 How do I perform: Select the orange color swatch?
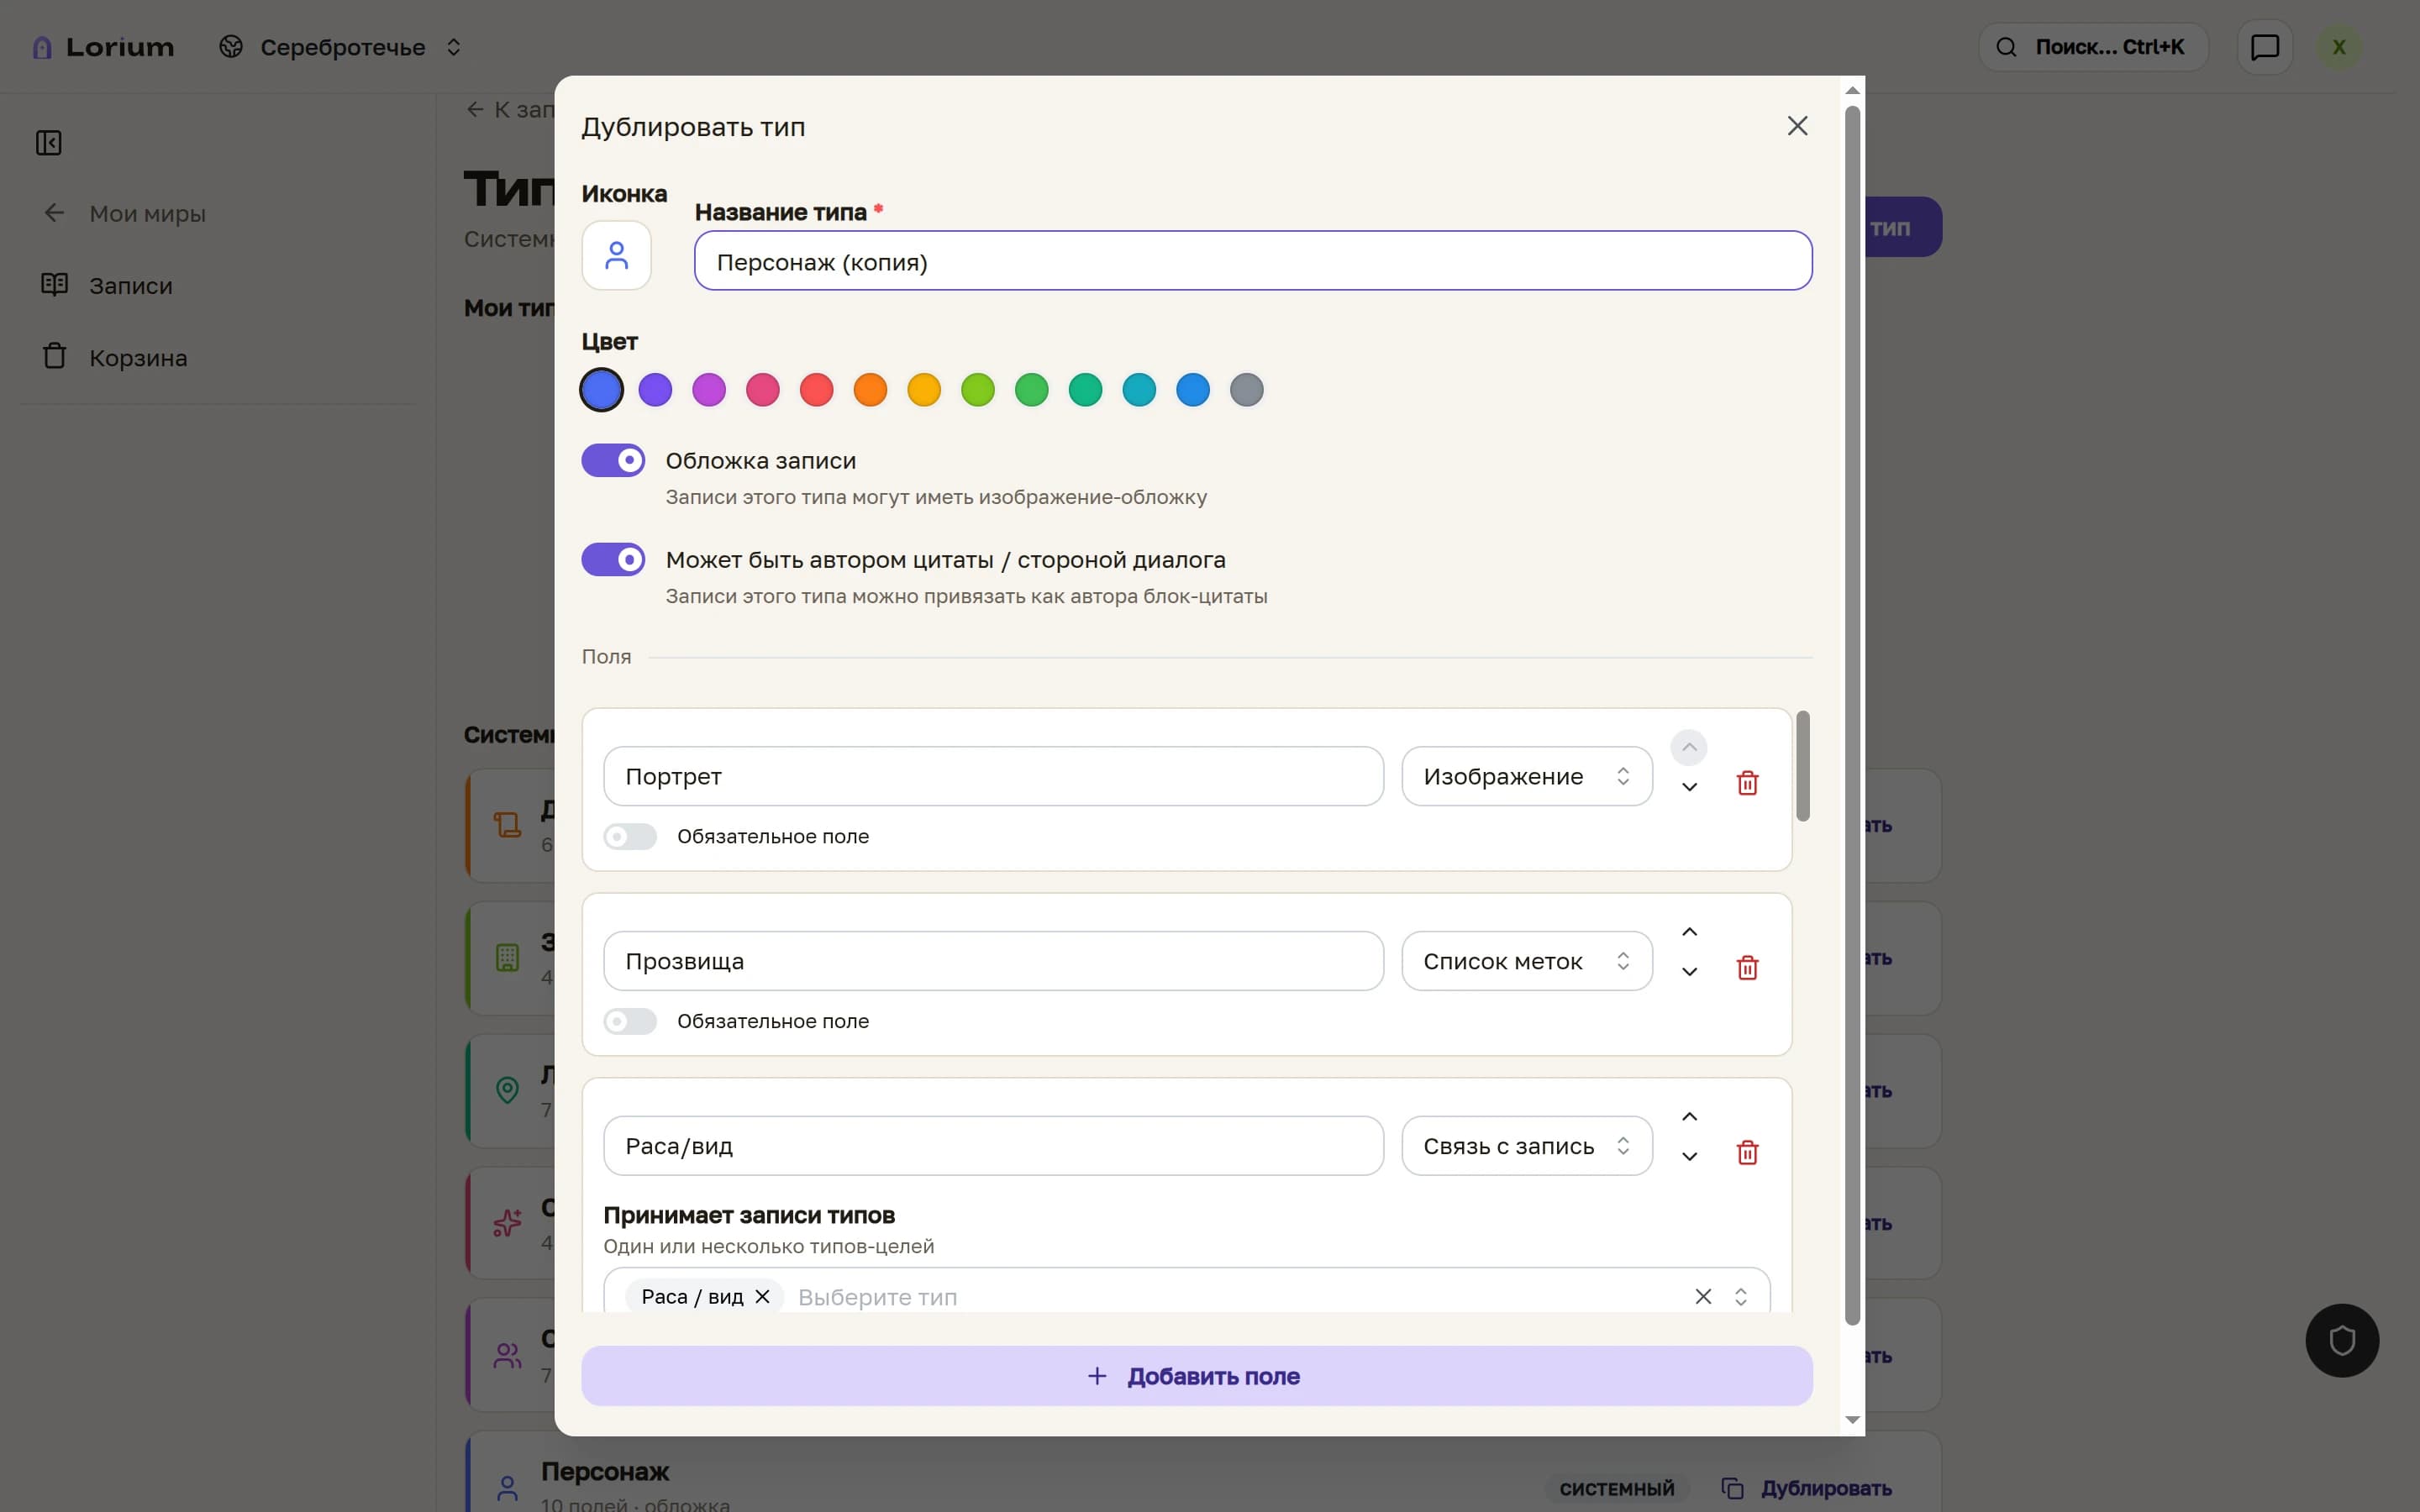tap(870, 390)
